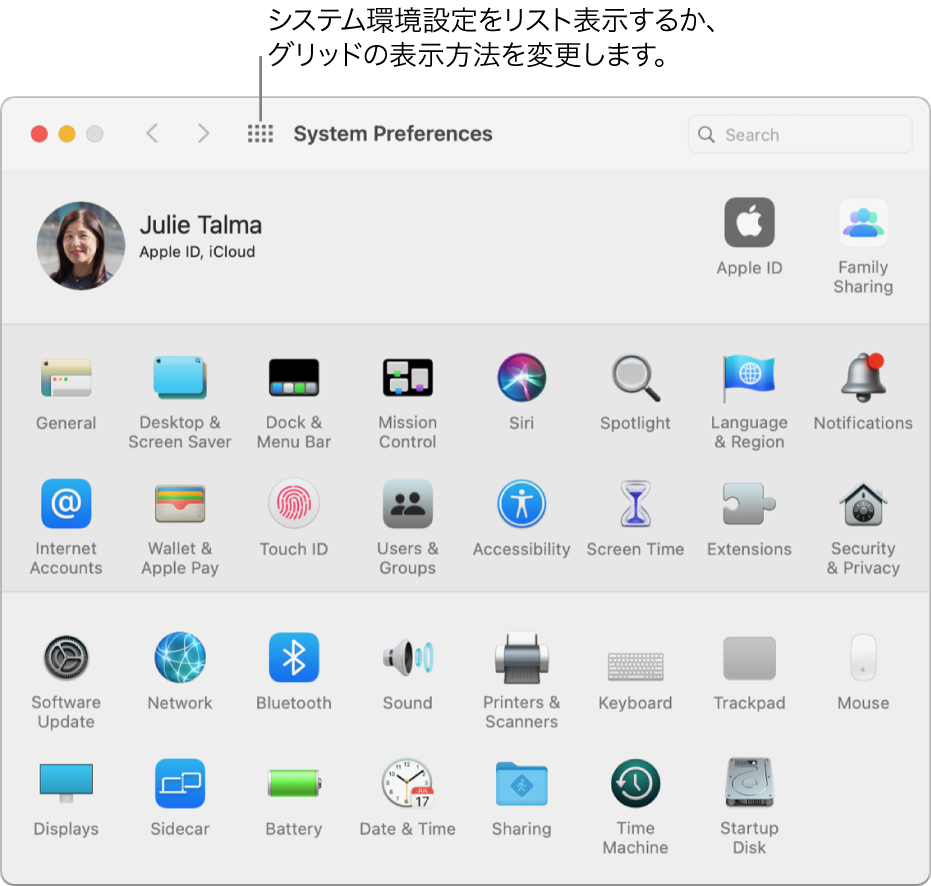The height and width of the screenshot is (886, 931).
Task: Open Accessibility preferences
Action: point(521,504)
